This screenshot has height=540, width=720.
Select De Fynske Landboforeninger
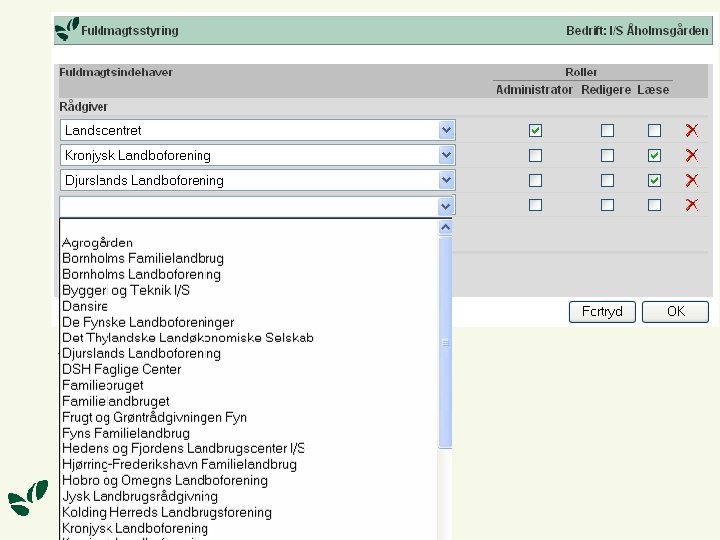tap(148, 322)
